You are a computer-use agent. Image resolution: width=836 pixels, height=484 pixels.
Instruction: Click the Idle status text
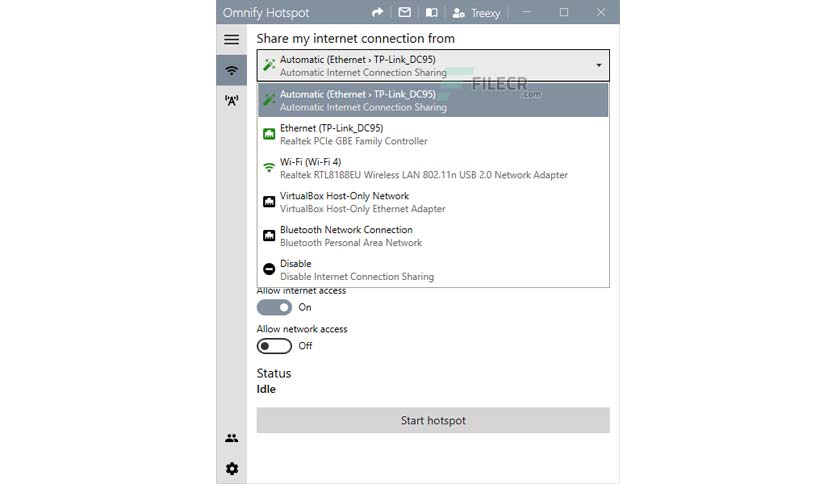coord(266,389)
